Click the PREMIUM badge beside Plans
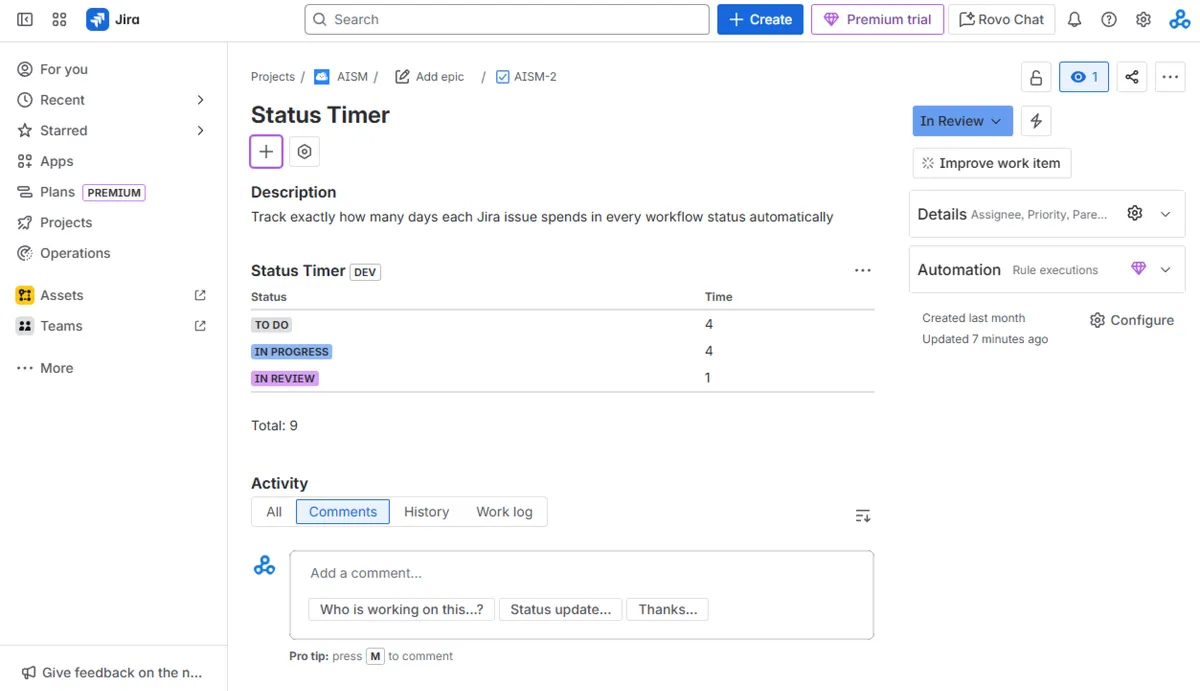This screenshot has width=1200, height=691. 114,192
